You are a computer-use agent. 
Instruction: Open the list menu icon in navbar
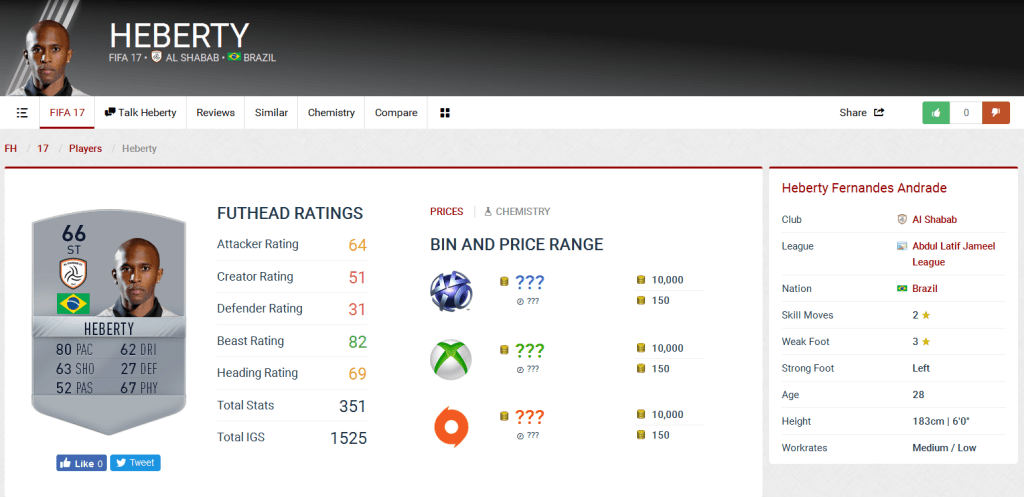point(22,113)
